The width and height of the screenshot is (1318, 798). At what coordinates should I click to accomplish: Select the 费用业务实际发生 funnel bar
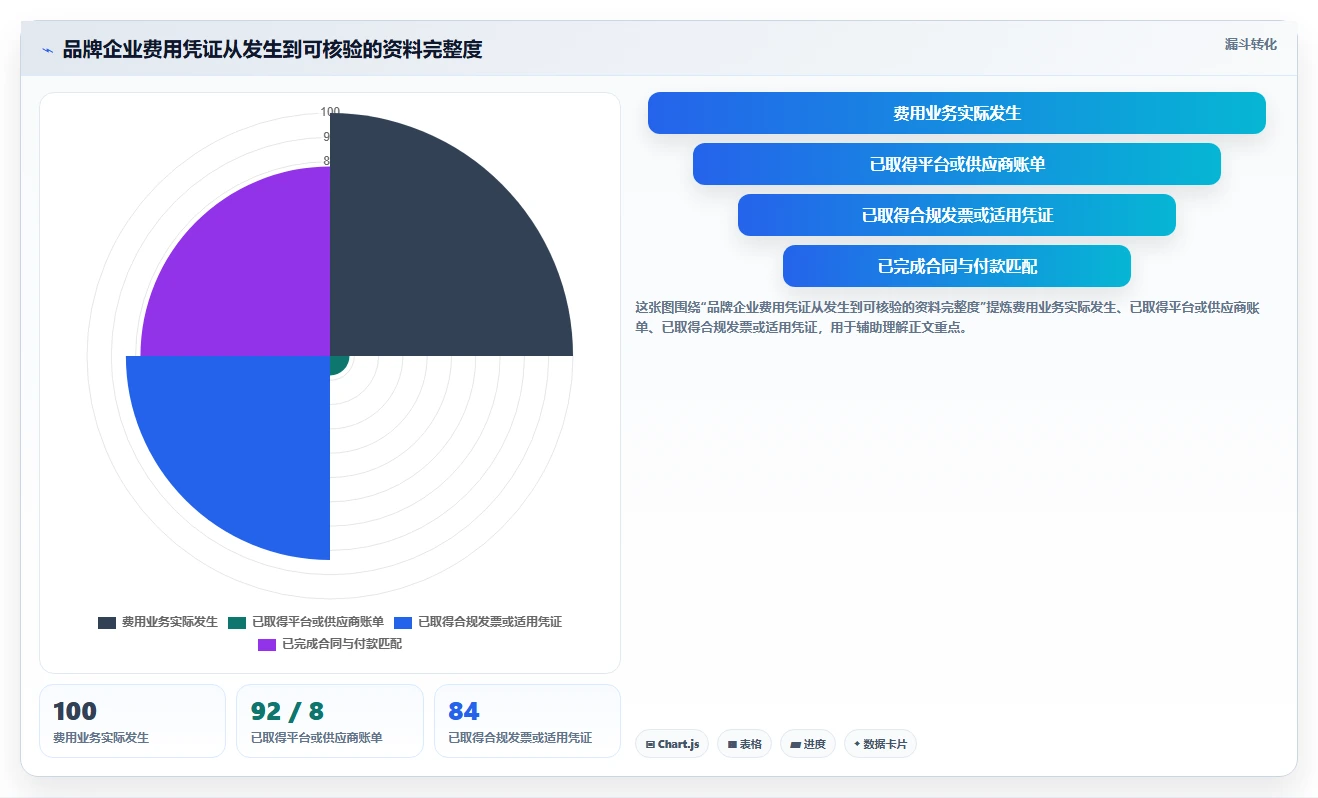click(x=957, y=113)
